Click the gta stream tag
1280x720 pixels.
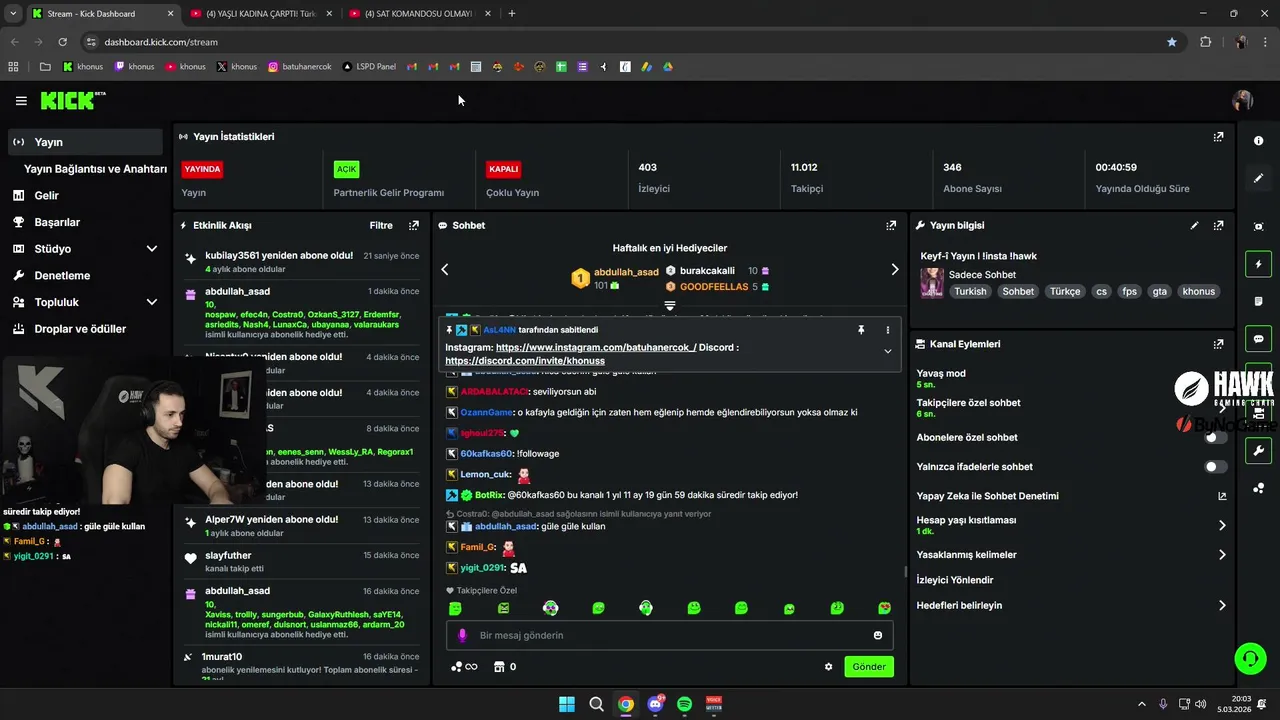tap(1159, 292)
